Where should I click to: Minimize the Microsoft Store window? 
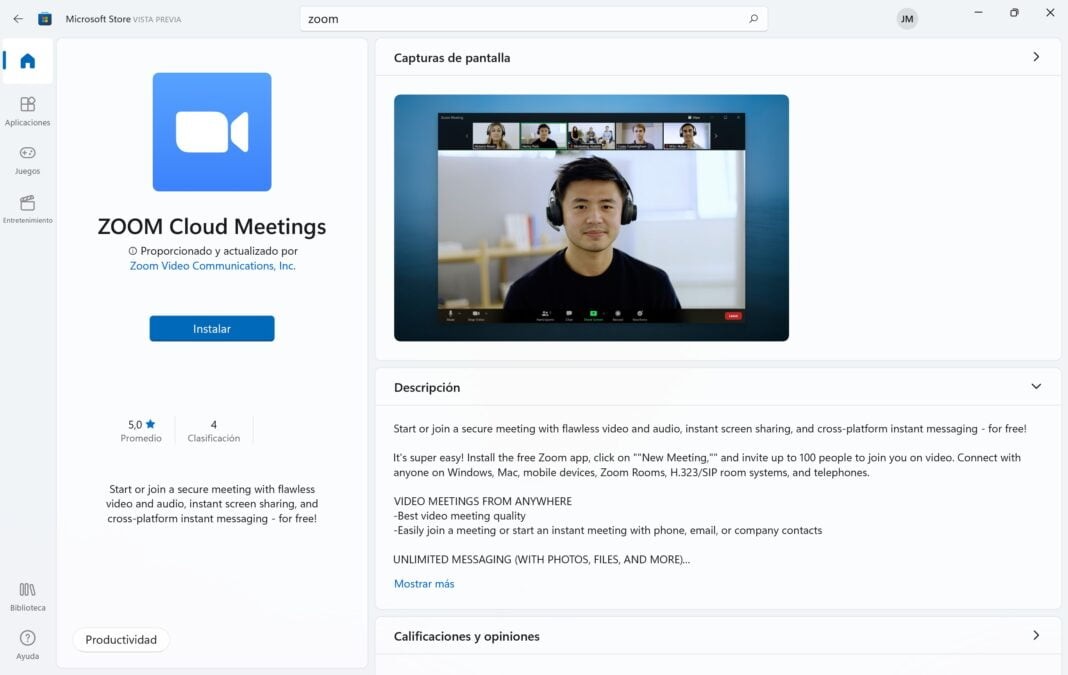click(x=978, y=13)
